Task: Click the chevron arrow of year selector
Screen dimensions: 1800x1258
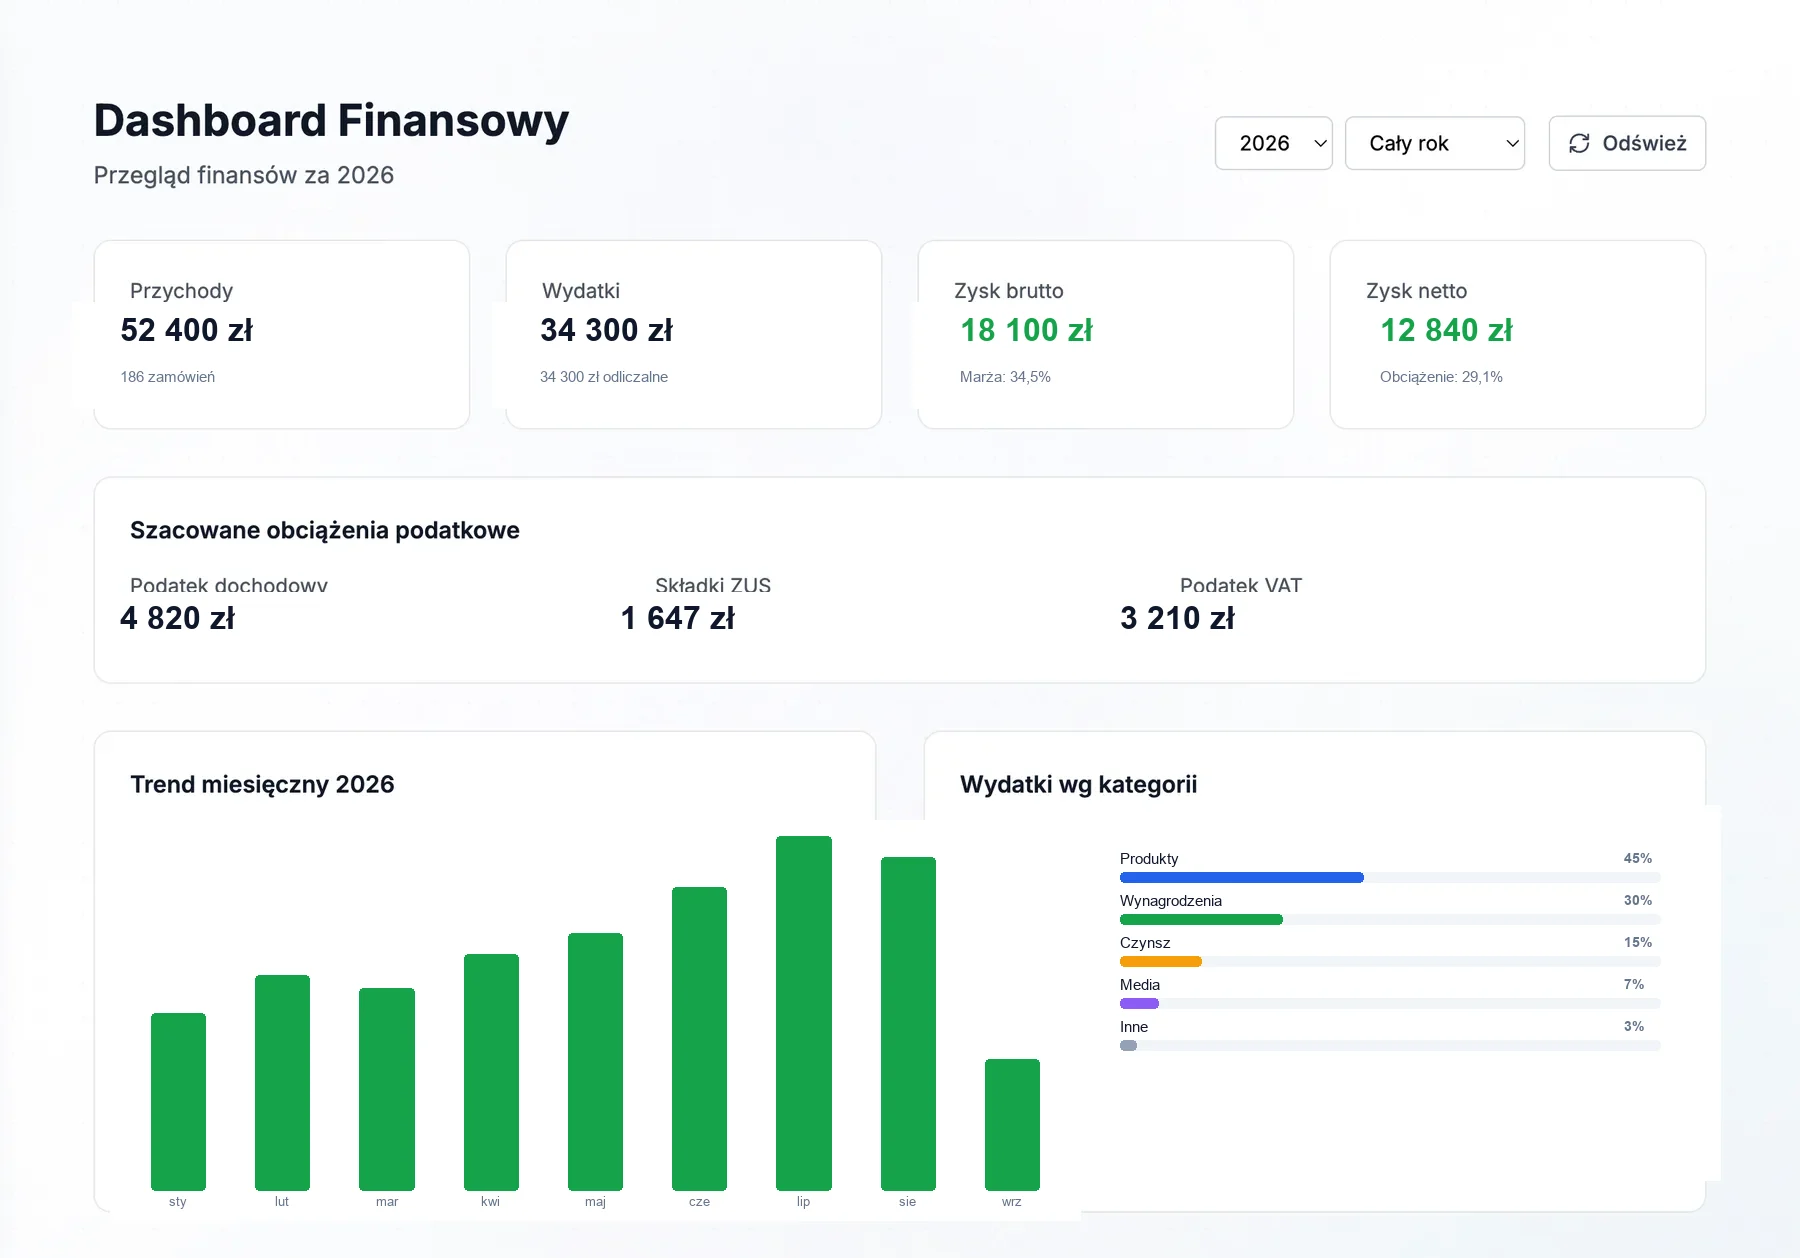Action: 1320,143
